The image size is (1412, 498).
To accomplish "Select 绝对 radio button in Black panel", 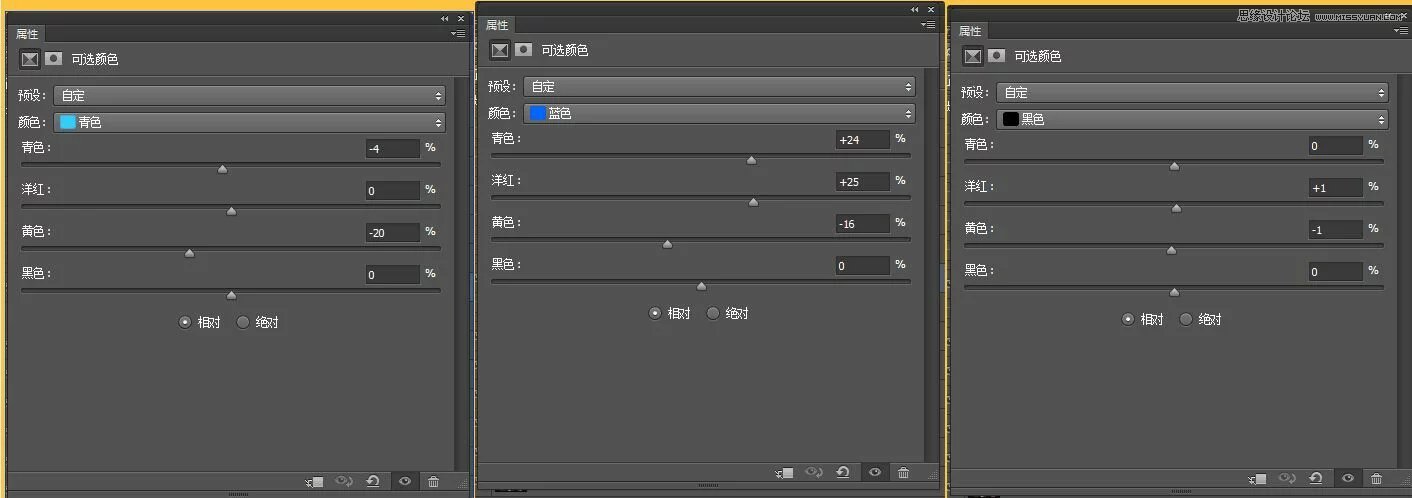I will click(x=1186, y=319).
